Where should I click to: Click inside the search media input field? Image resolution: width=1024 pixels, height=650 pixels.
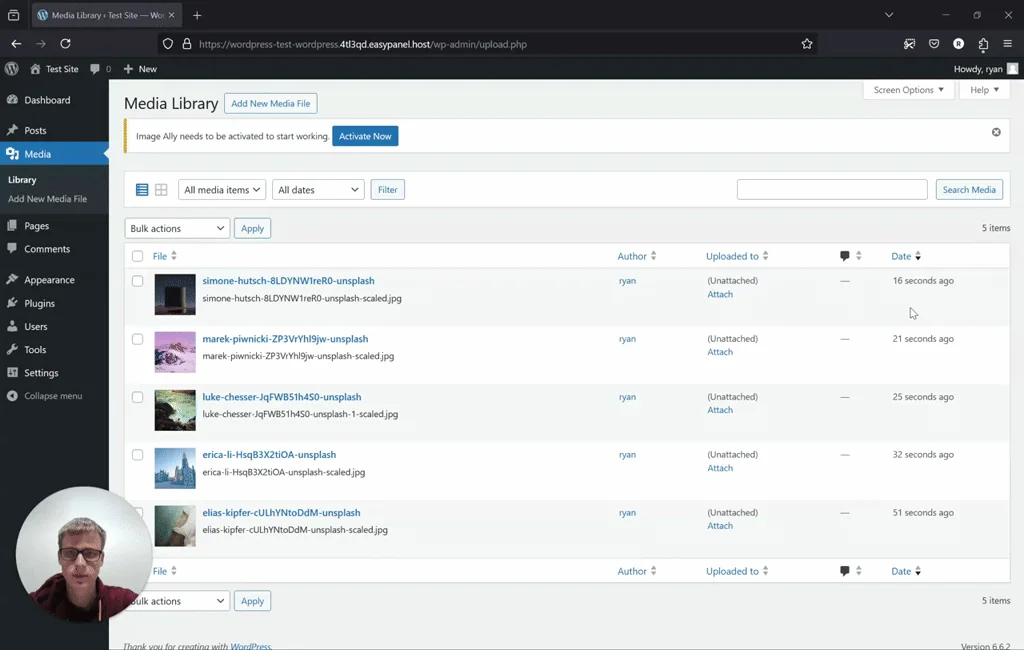pos(830,189)
